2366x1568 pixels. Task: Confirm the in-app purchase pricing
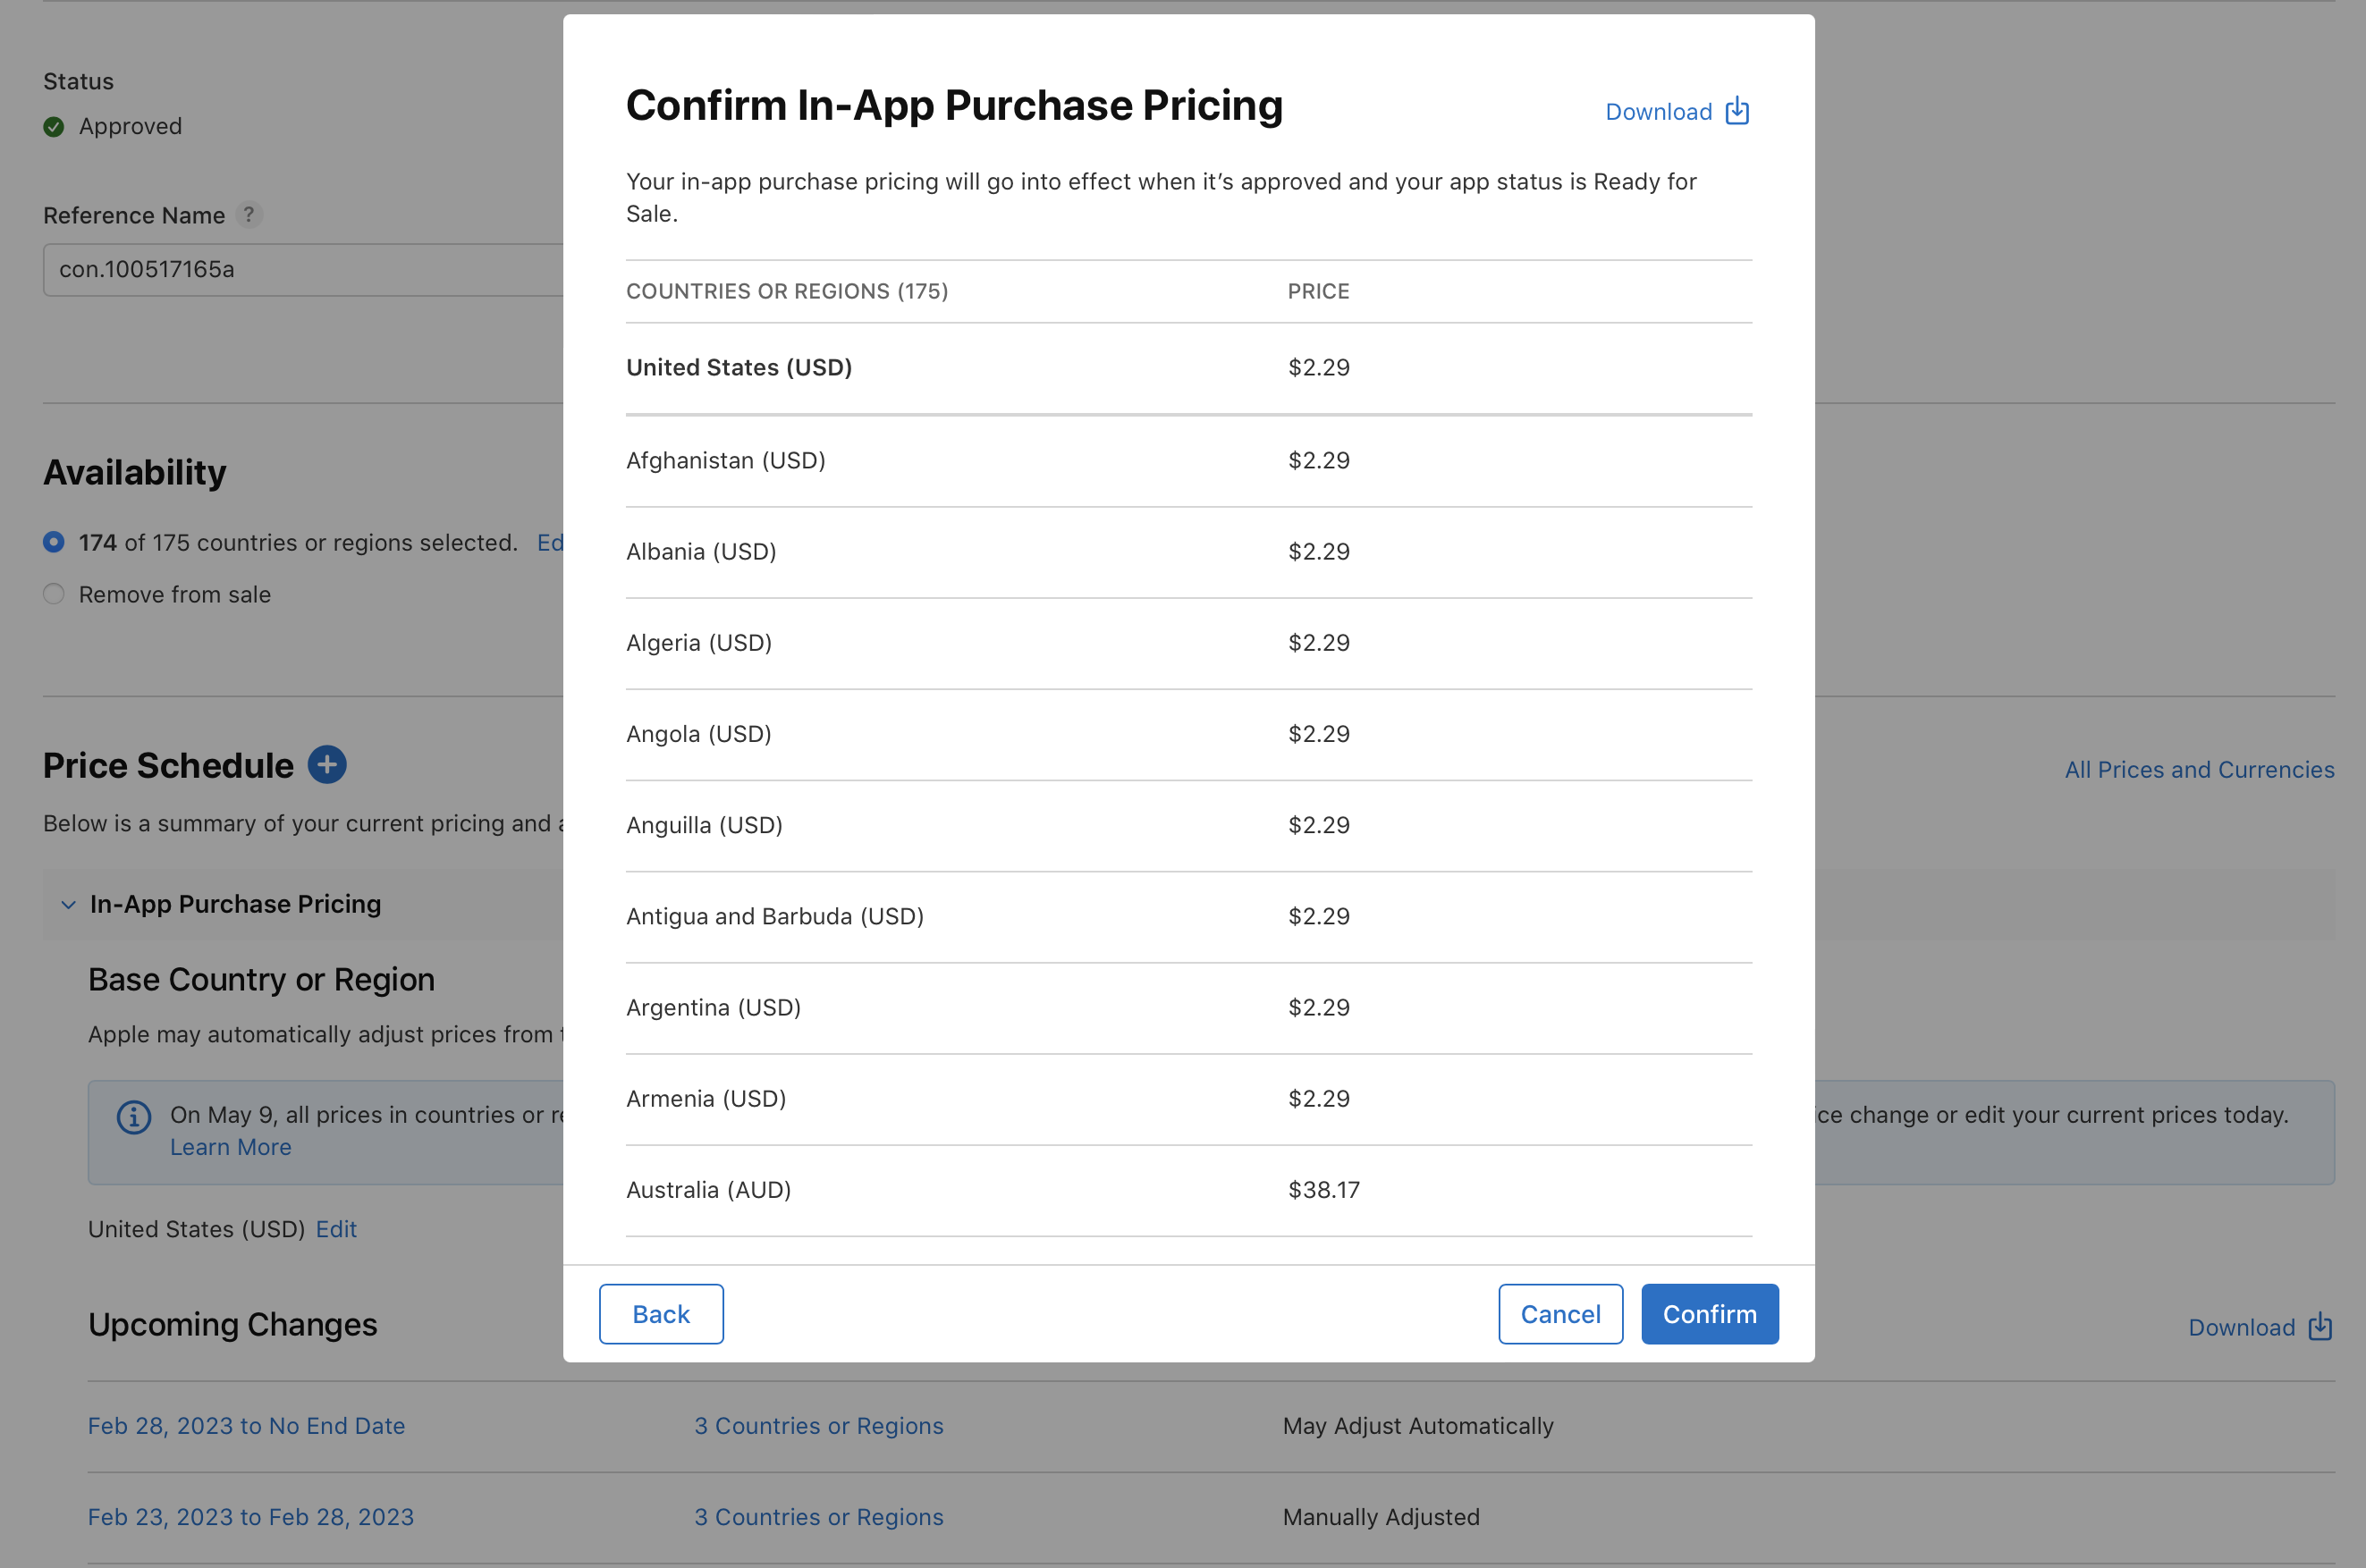(1709, 1314)
